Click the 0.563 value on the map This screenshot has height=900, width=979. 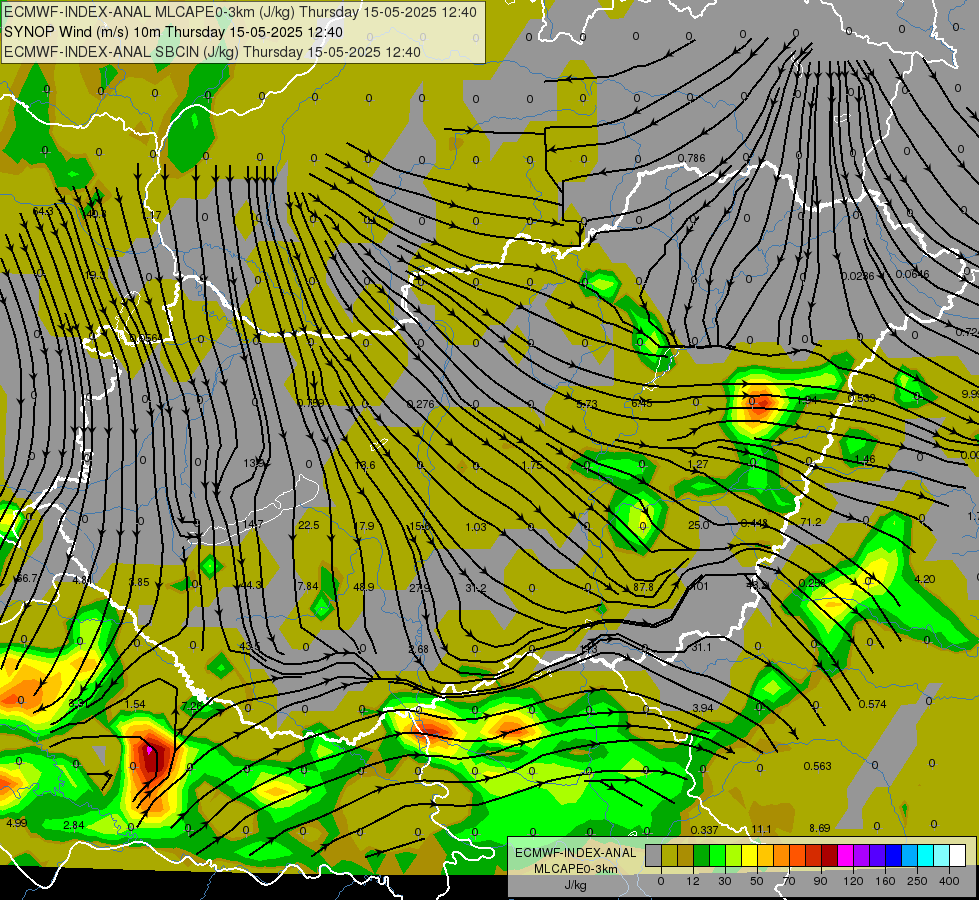pyautogui.click(x=817, y=766)
